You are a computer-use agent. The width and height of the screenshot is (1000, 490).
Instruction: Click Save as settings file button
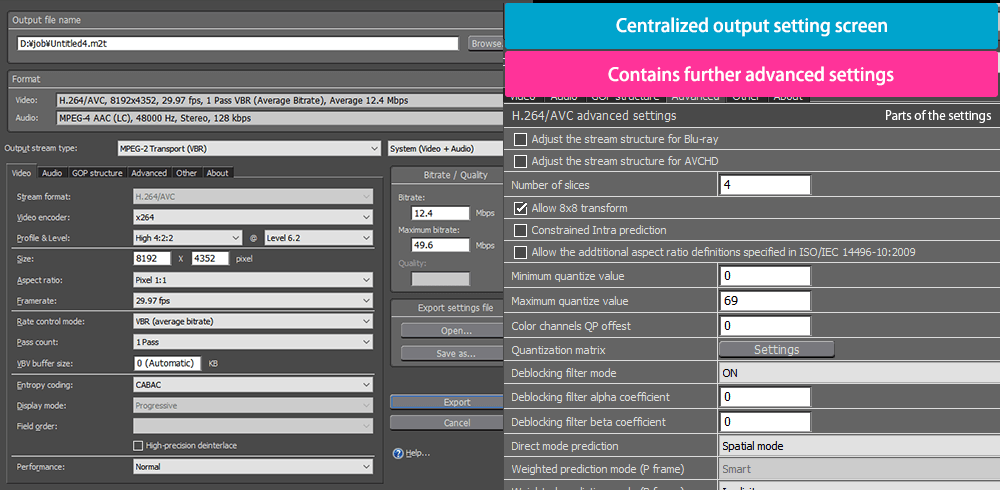[x=452, y=353]
